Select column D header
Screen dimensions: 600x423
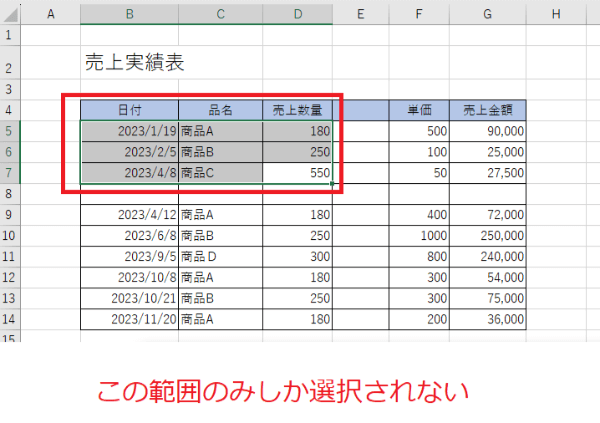click(298, 14)
